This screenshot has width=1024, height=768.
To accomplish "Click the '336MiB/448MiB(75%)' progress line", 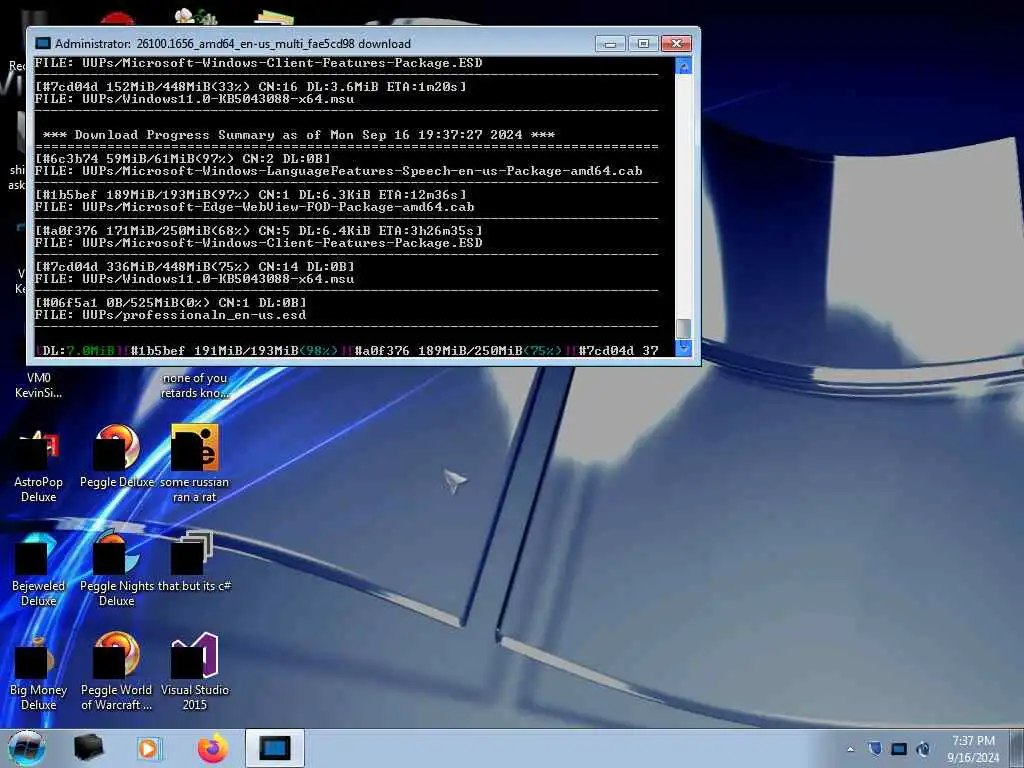I will click(195, 266).
